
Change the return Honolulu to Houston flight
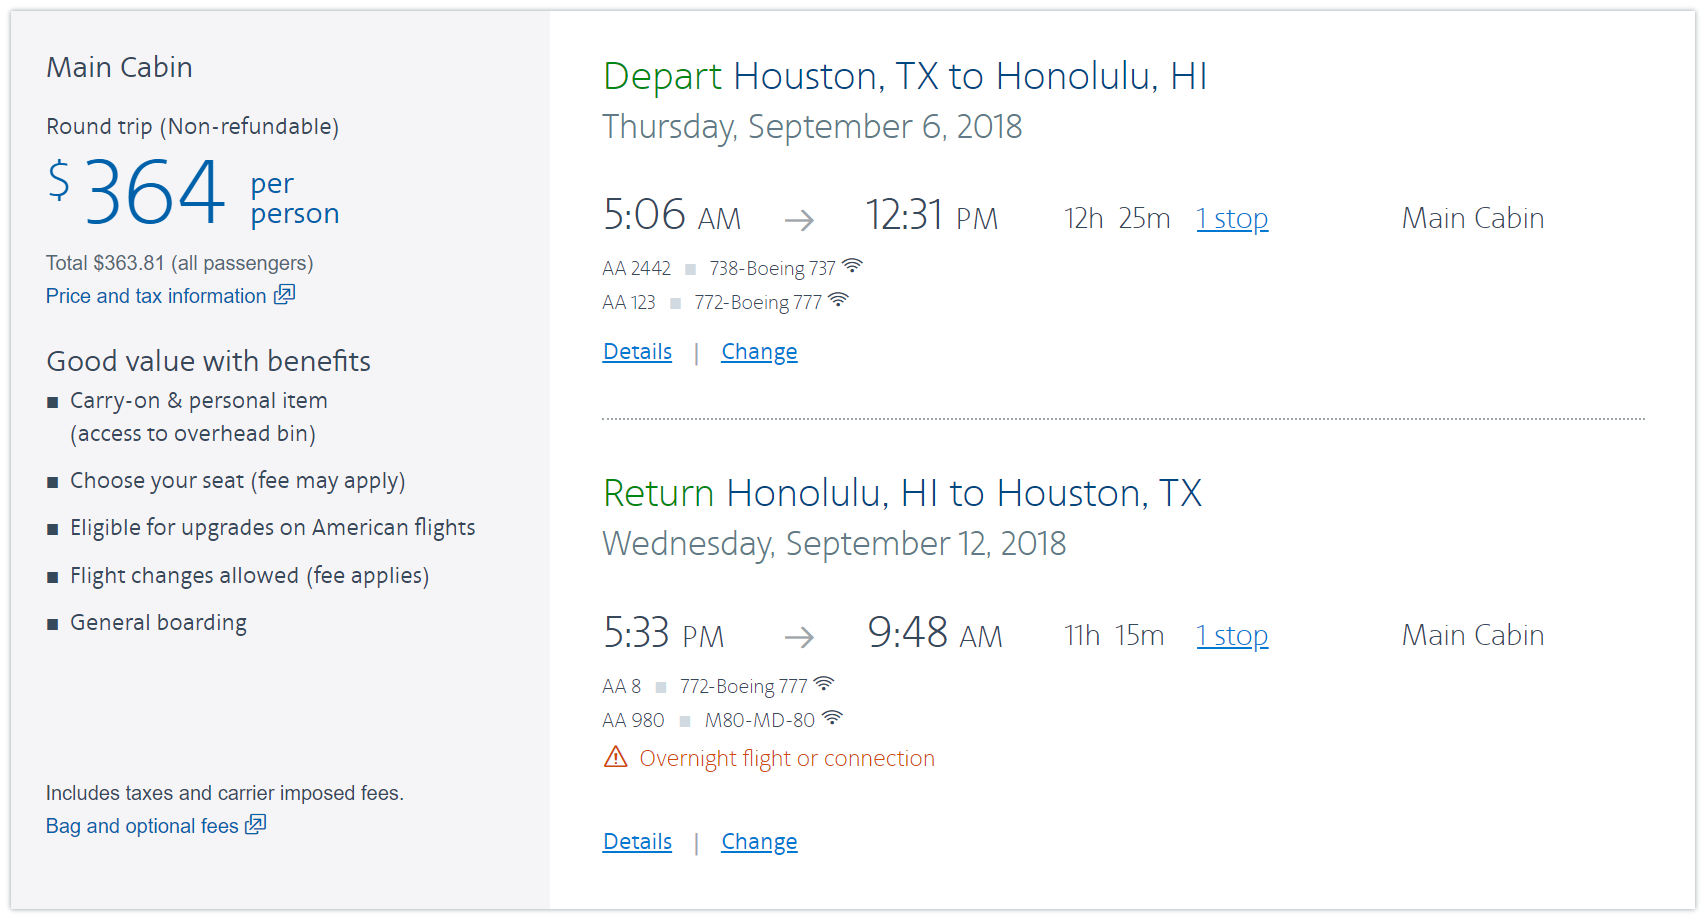[759, 842]
